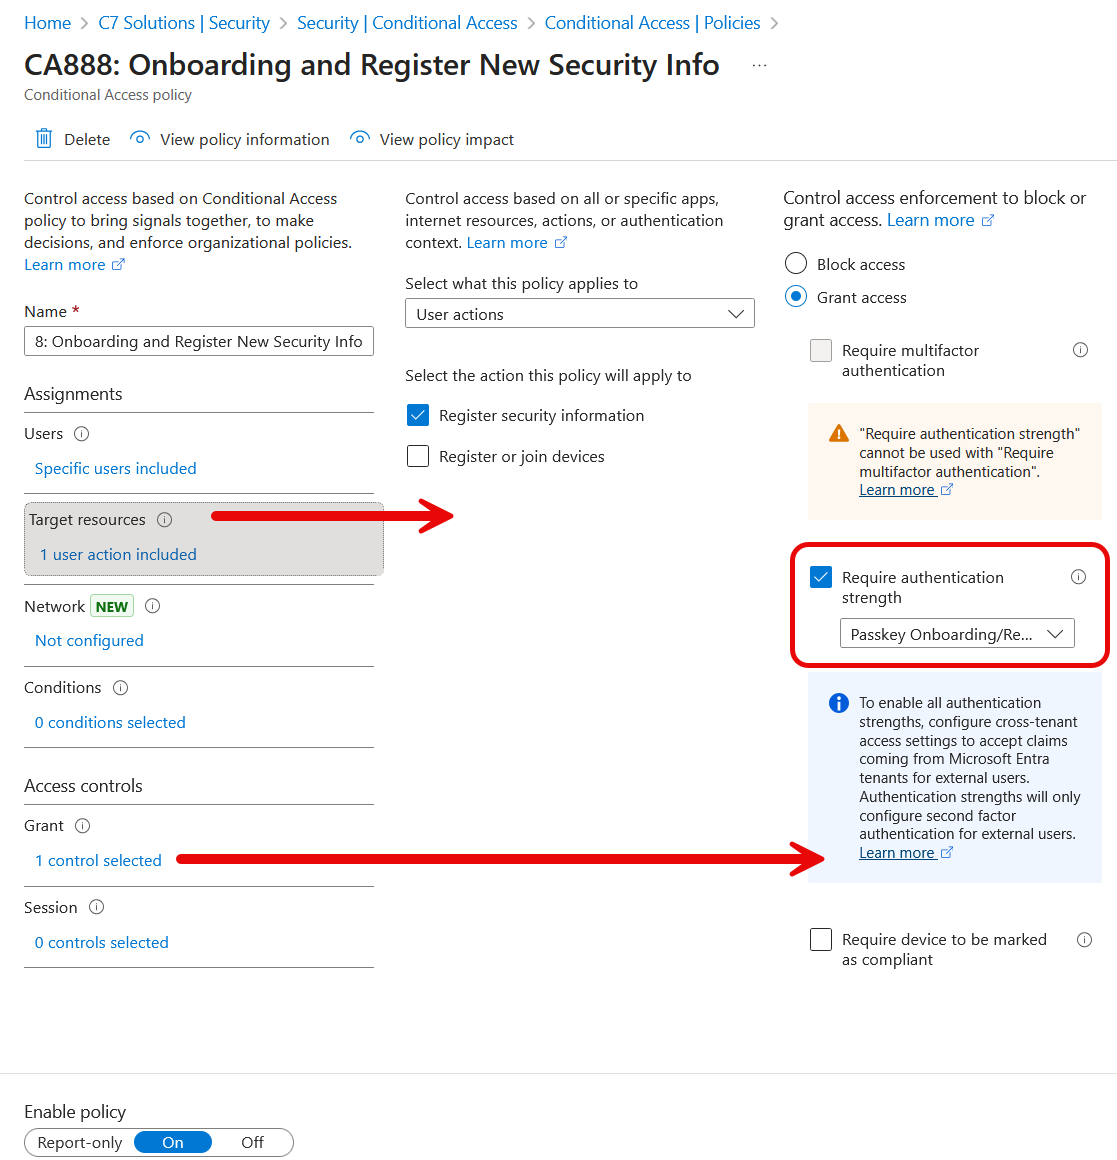Check Register or join devices
1117x1160 pixels.
418,457
